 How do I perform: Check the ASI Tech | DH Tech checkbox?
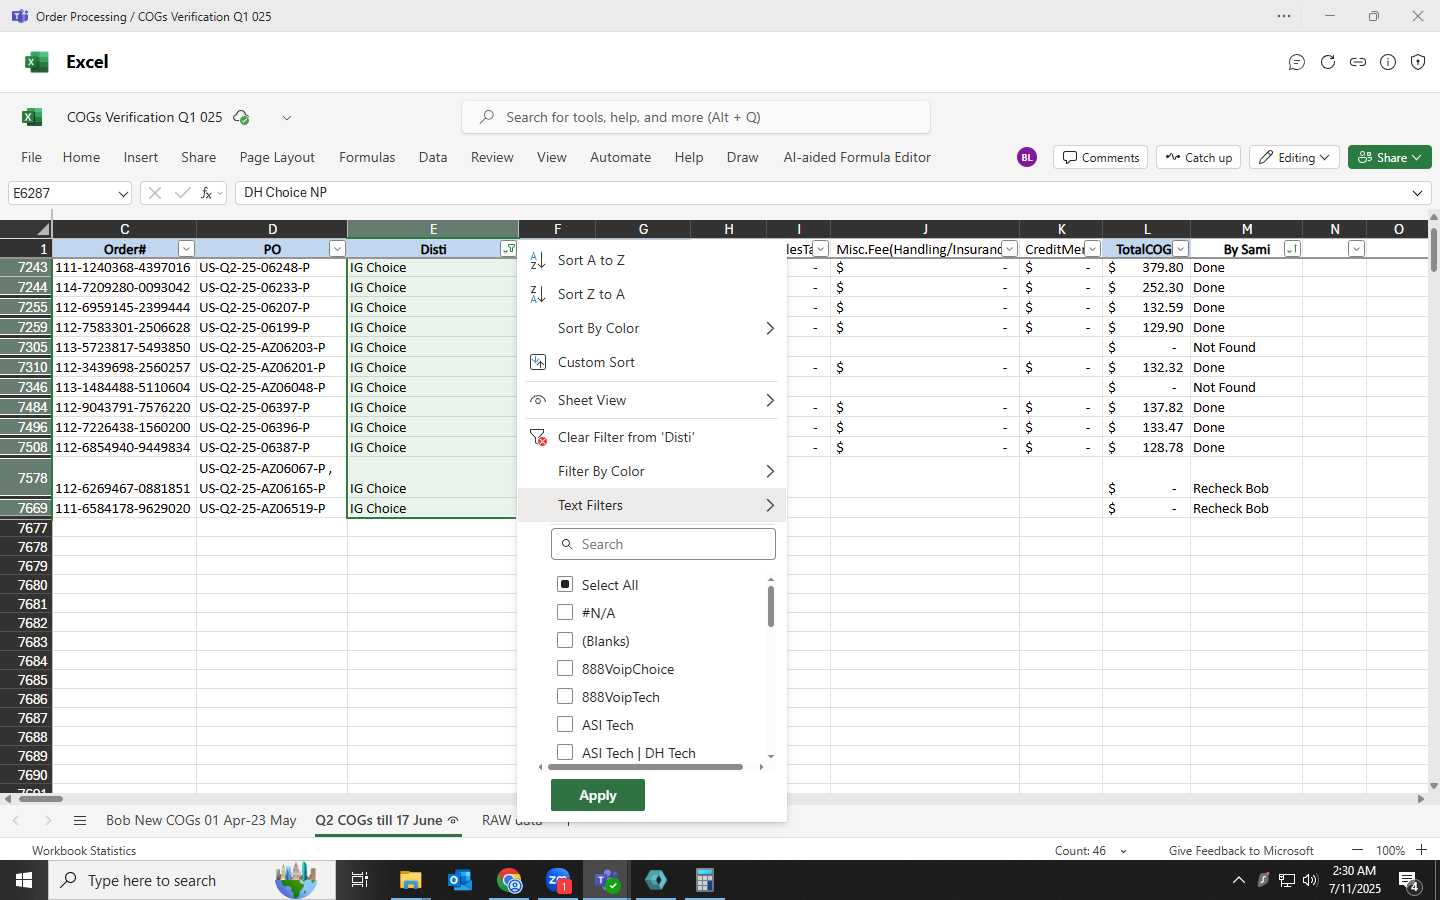pyautogui.click(x=565, y=752)
